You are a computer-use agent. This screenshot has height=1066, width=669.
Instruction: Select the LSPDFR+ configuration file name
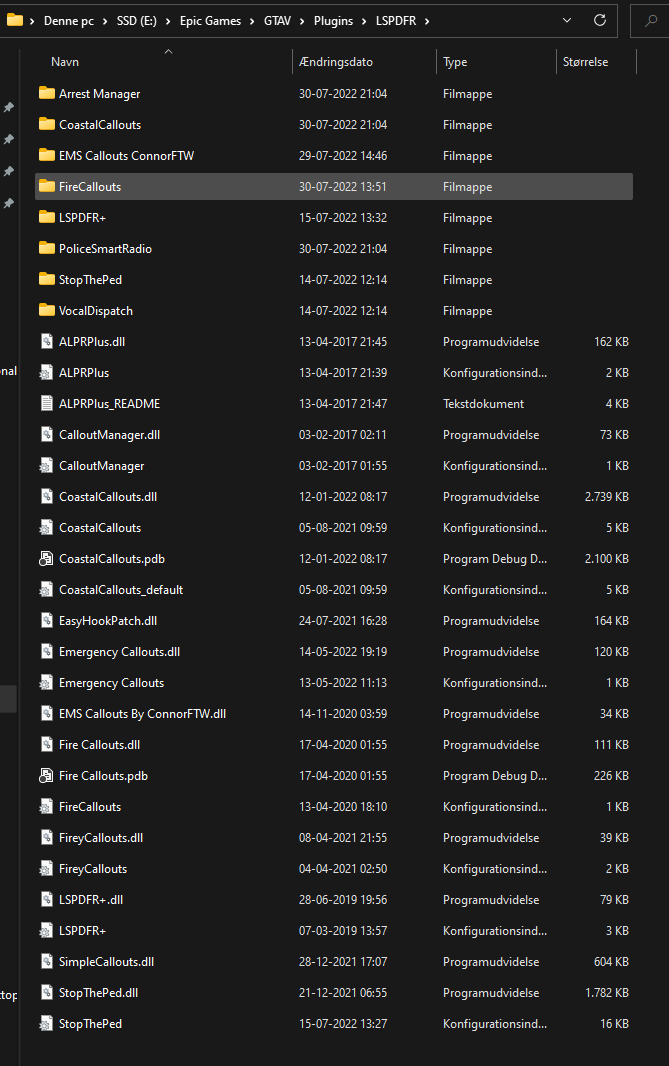click(x=82, y=931)
